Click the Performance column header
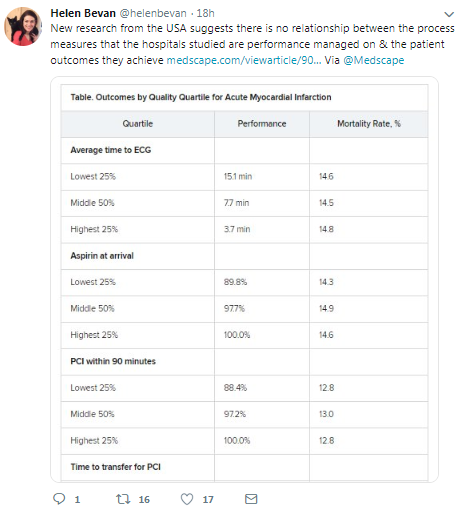Image resolution: width=461 pixels, height=507 pixels. pyautogui.click(x=262, y=124)
